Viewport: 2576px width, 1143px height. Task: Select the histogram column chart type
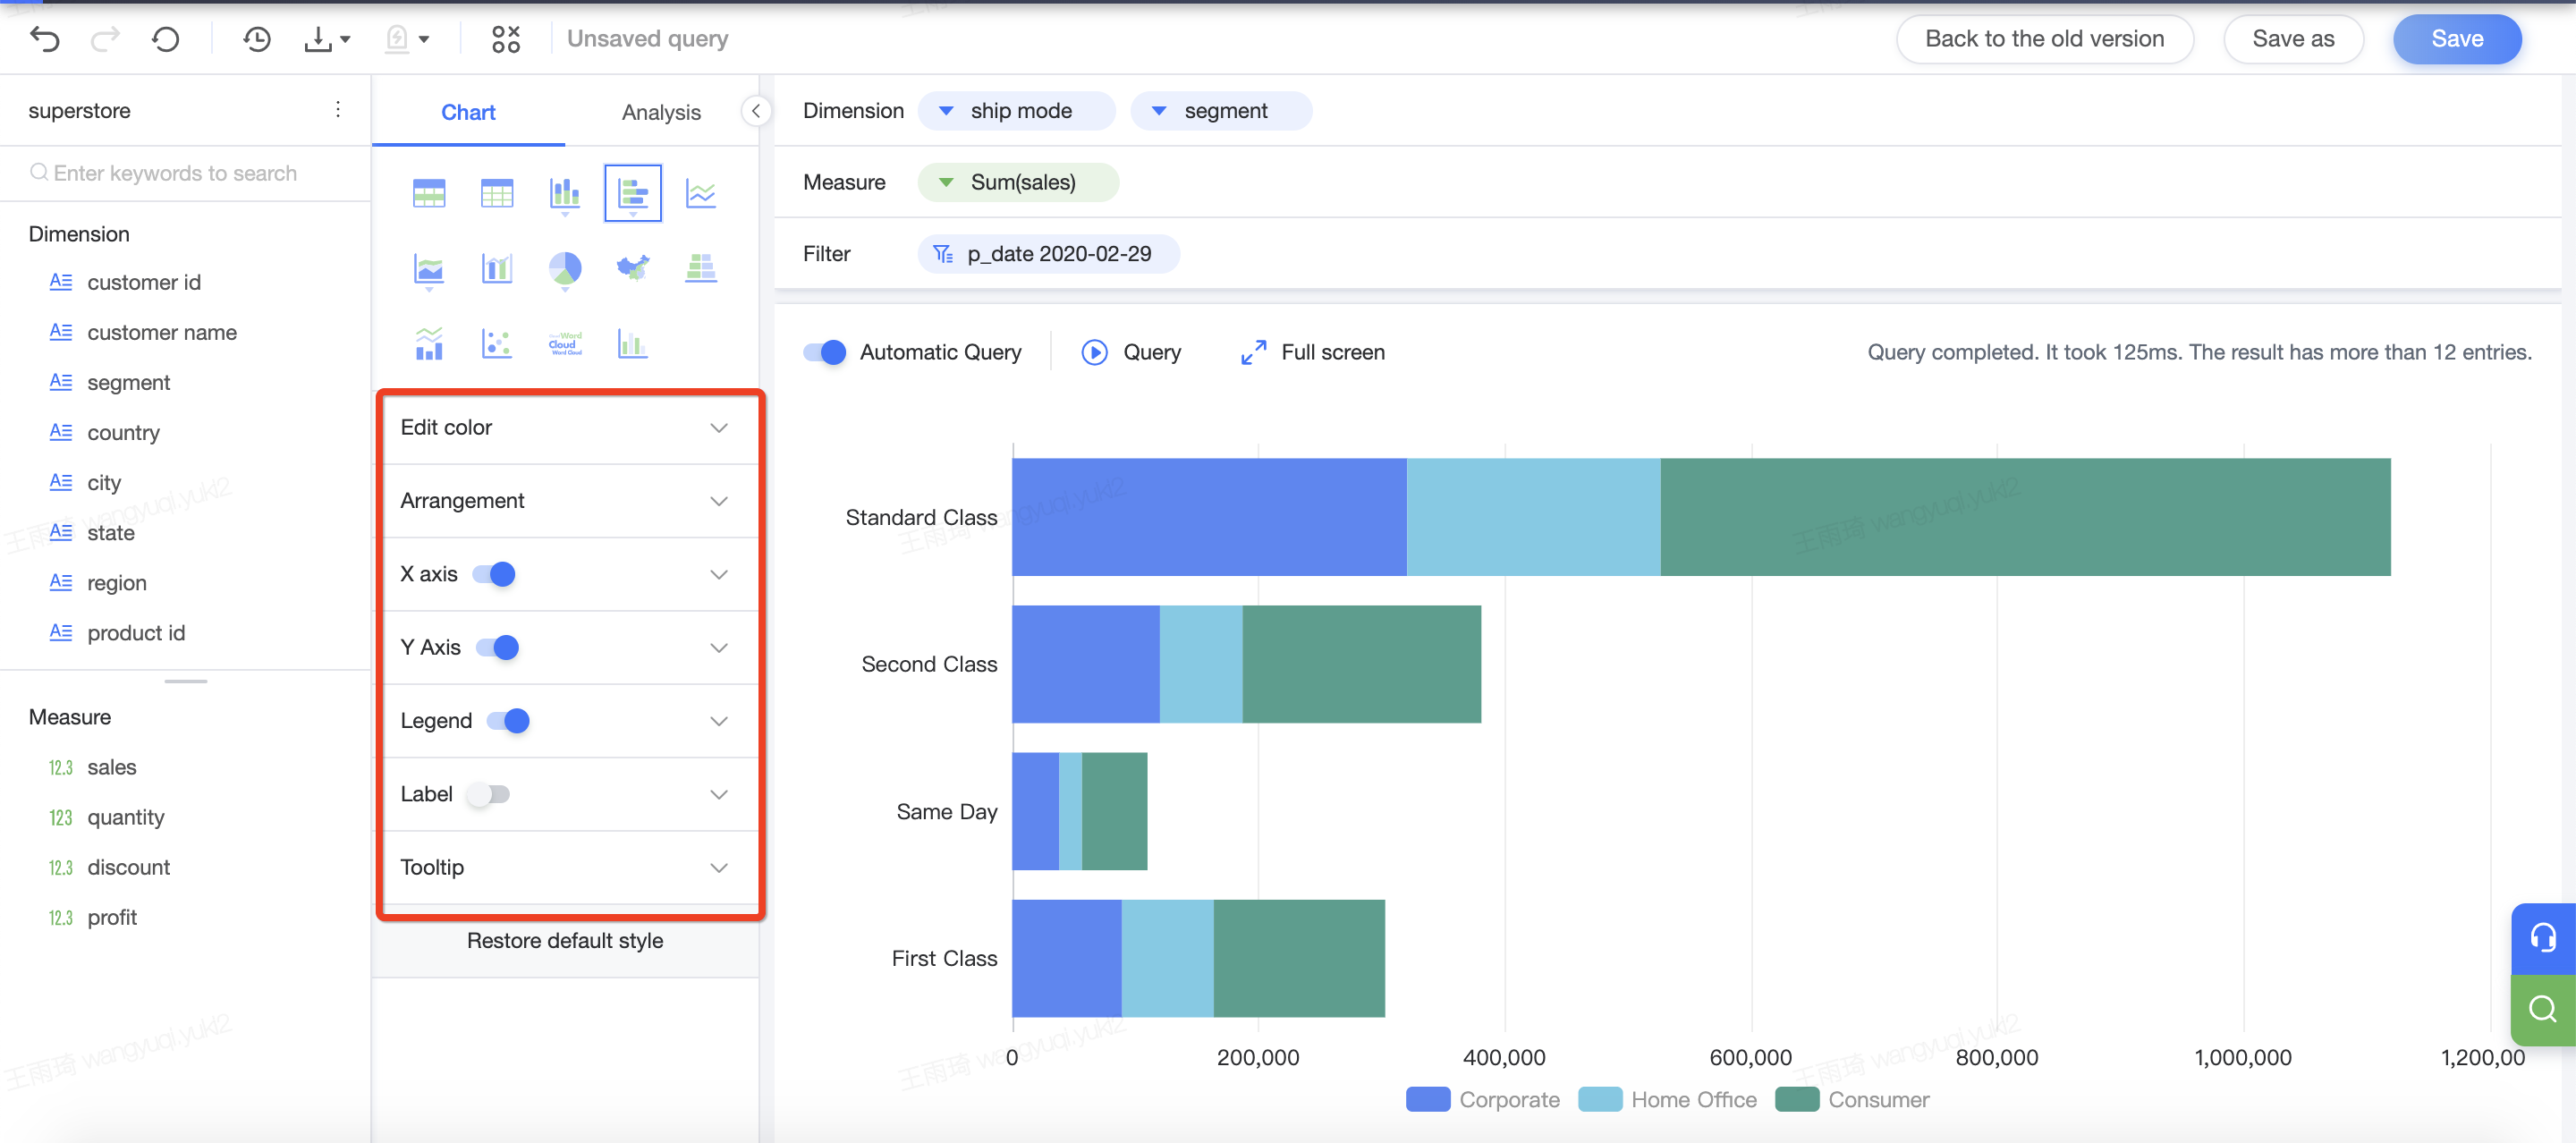tap(633, 343)
